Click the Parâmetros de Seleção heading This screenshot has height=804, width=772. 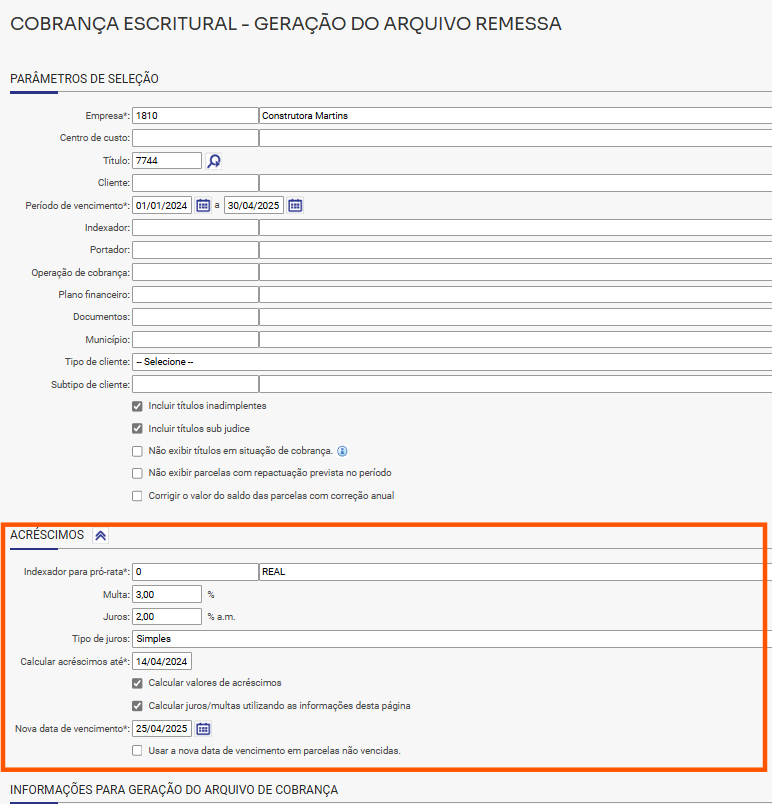(x=84, y=79)
